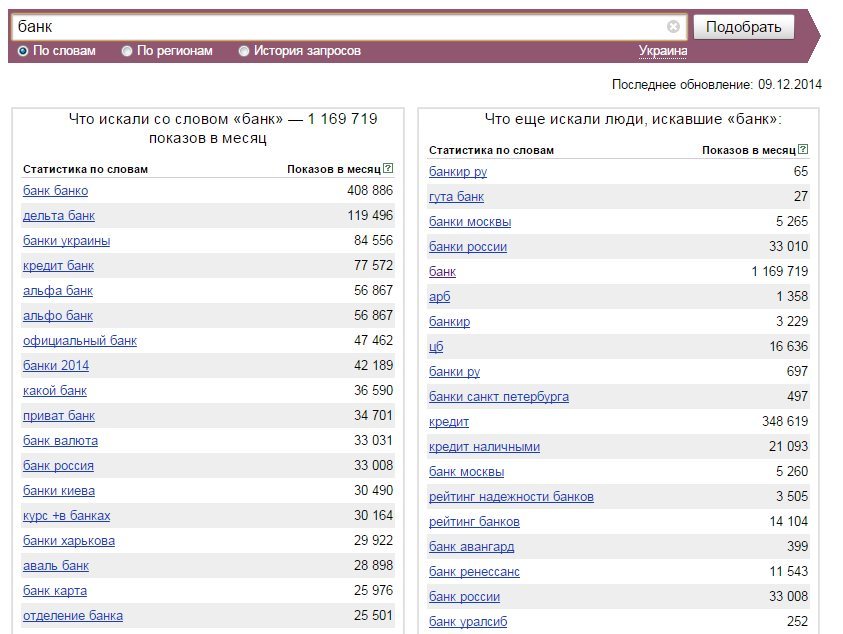
Task: Open help icon beside right 'Показов в месяц'
Action: (x=803, y=149)
